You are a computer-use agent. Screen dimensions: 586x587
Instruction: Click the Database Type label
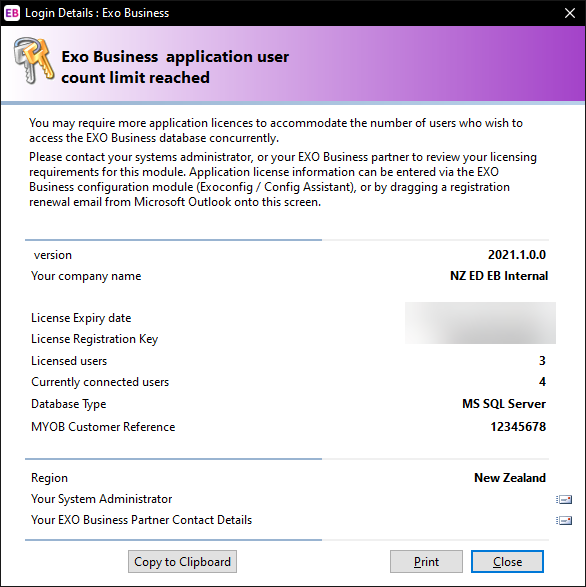click(x=69, y=404)
